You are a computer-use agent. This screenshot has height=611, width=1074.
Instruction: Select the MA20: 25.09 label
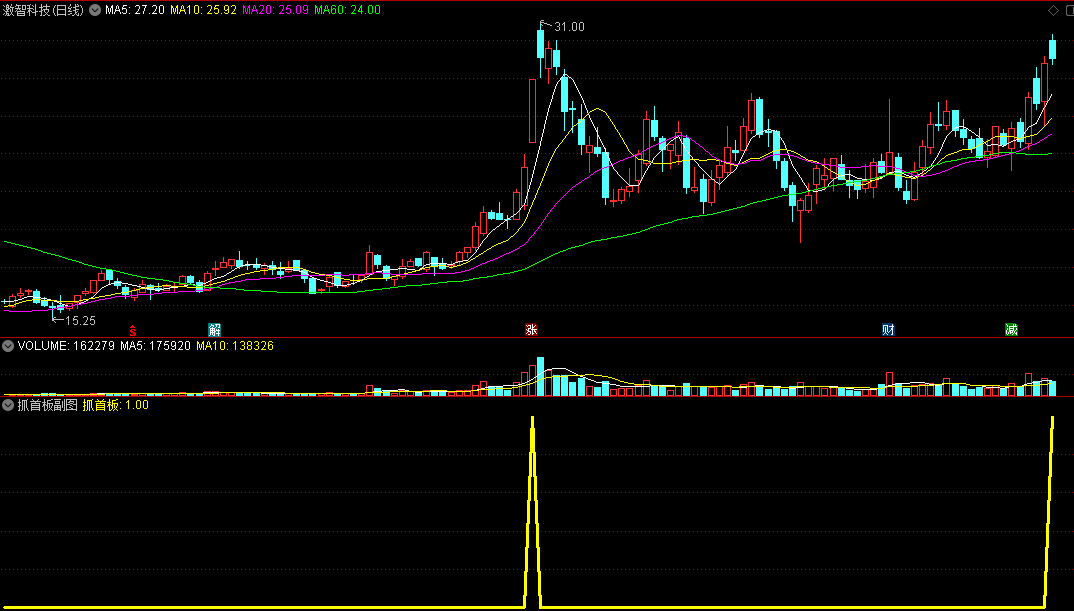click(275, 10)
